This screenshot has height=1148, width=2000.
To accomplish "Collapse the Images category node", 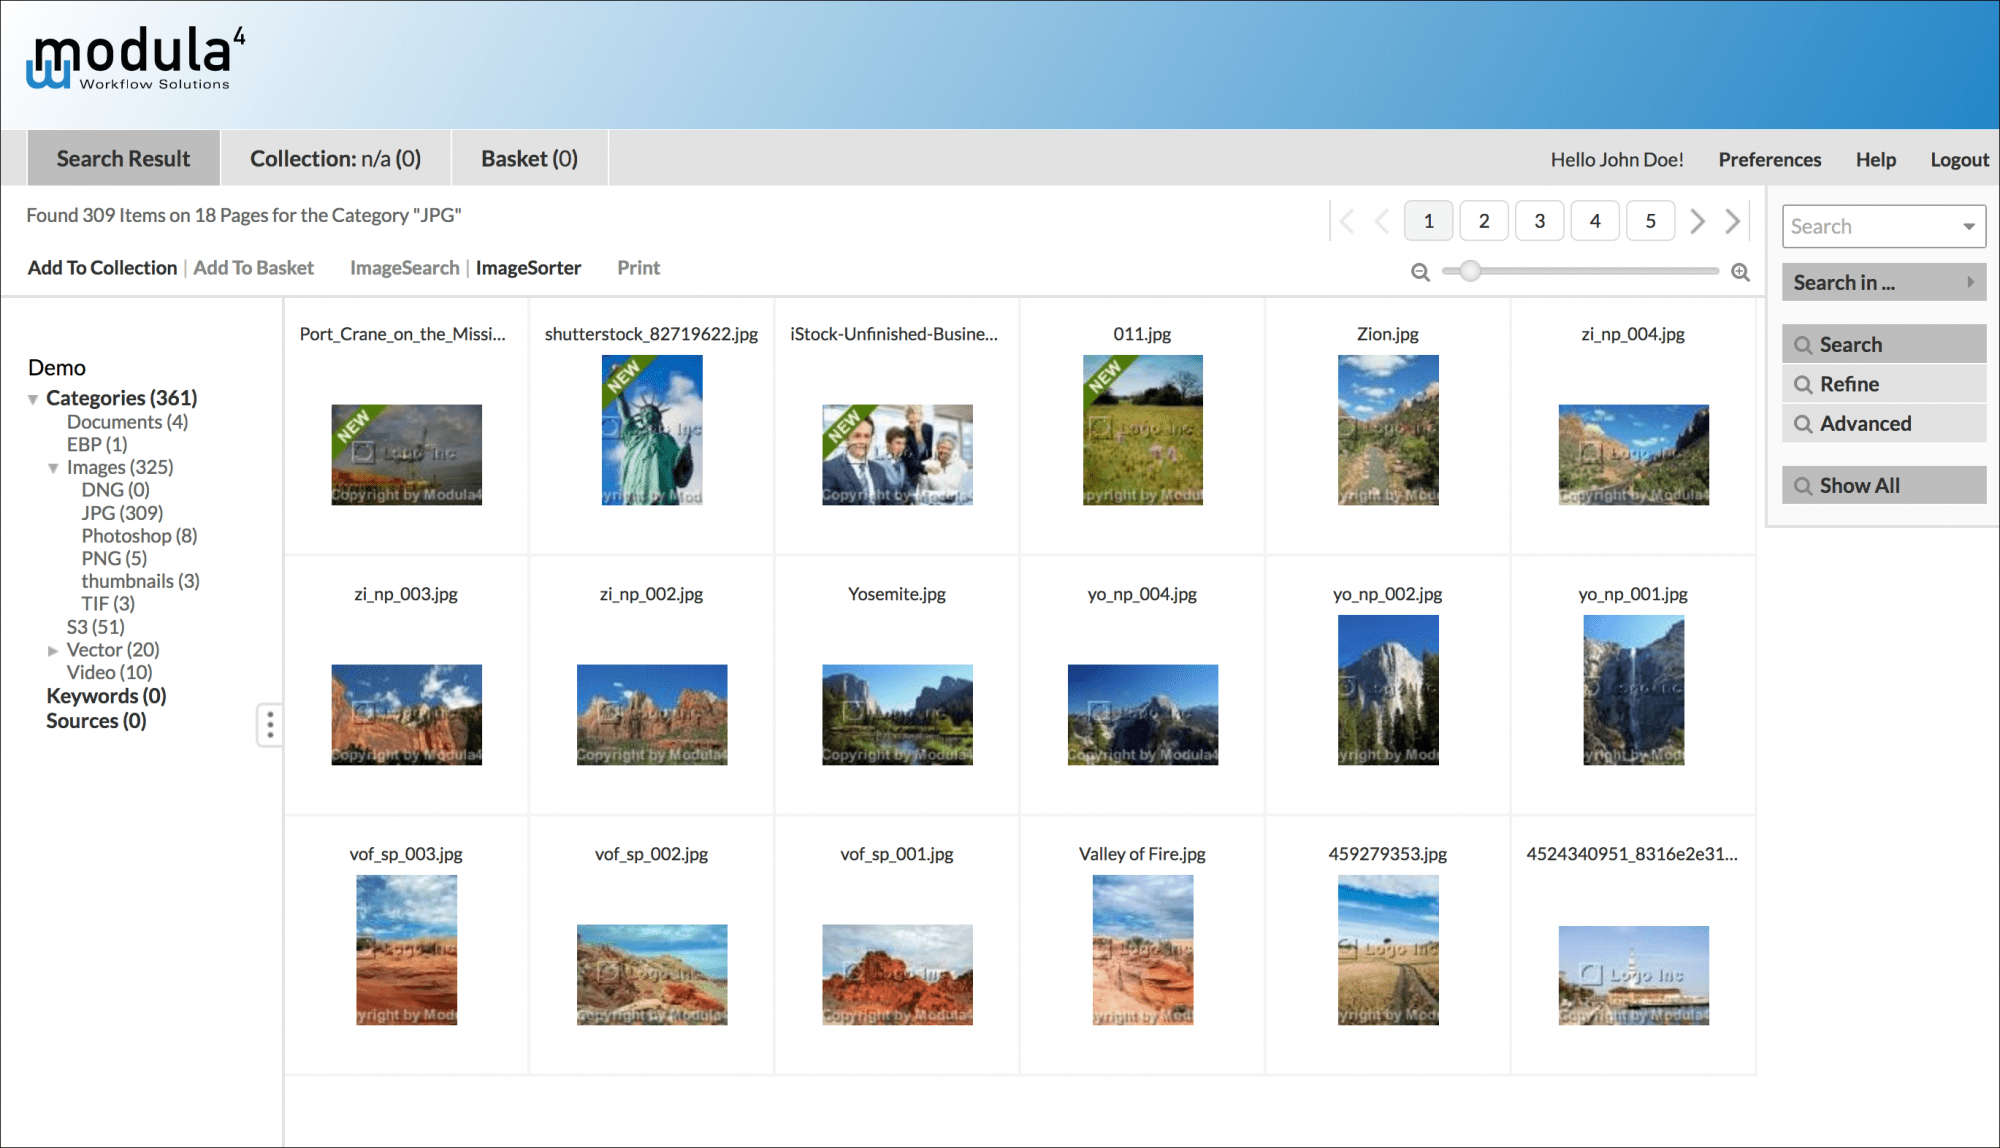I will pyautogui.click(x=53, y=468).
